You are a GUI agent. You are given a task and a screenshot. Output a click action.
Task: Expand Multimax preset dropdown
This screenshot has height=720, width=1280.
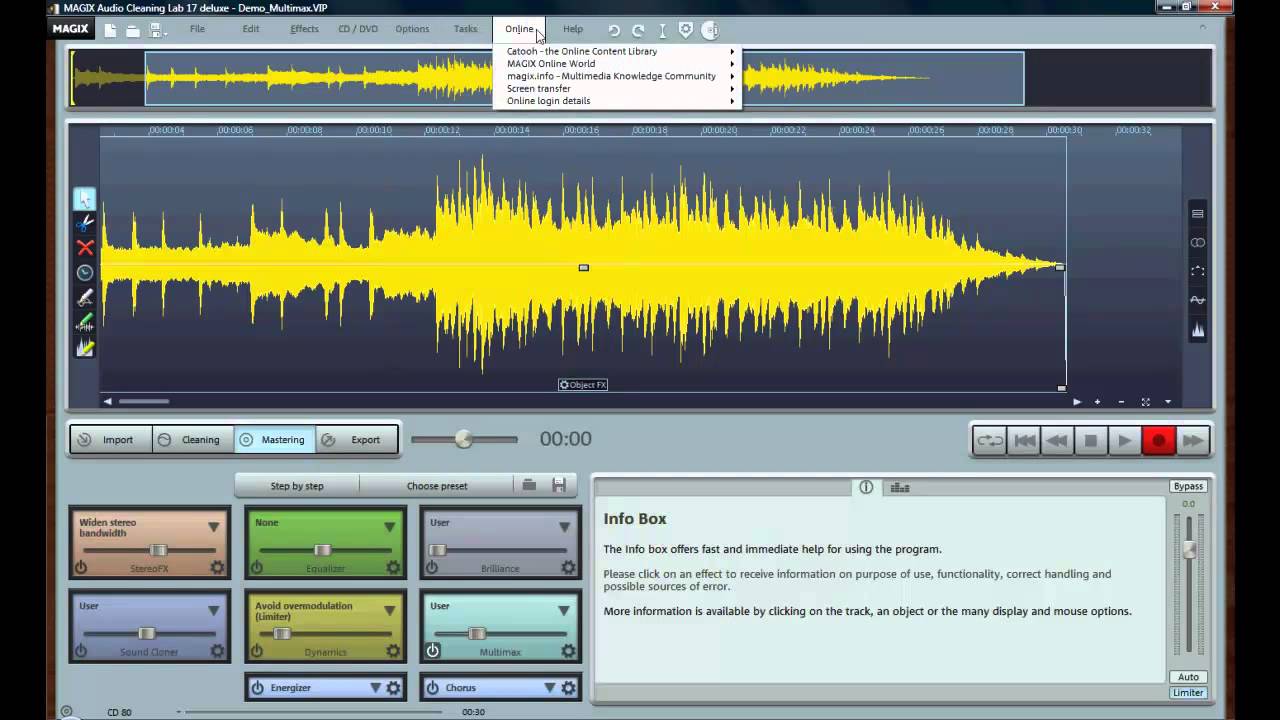pos(564,610)
